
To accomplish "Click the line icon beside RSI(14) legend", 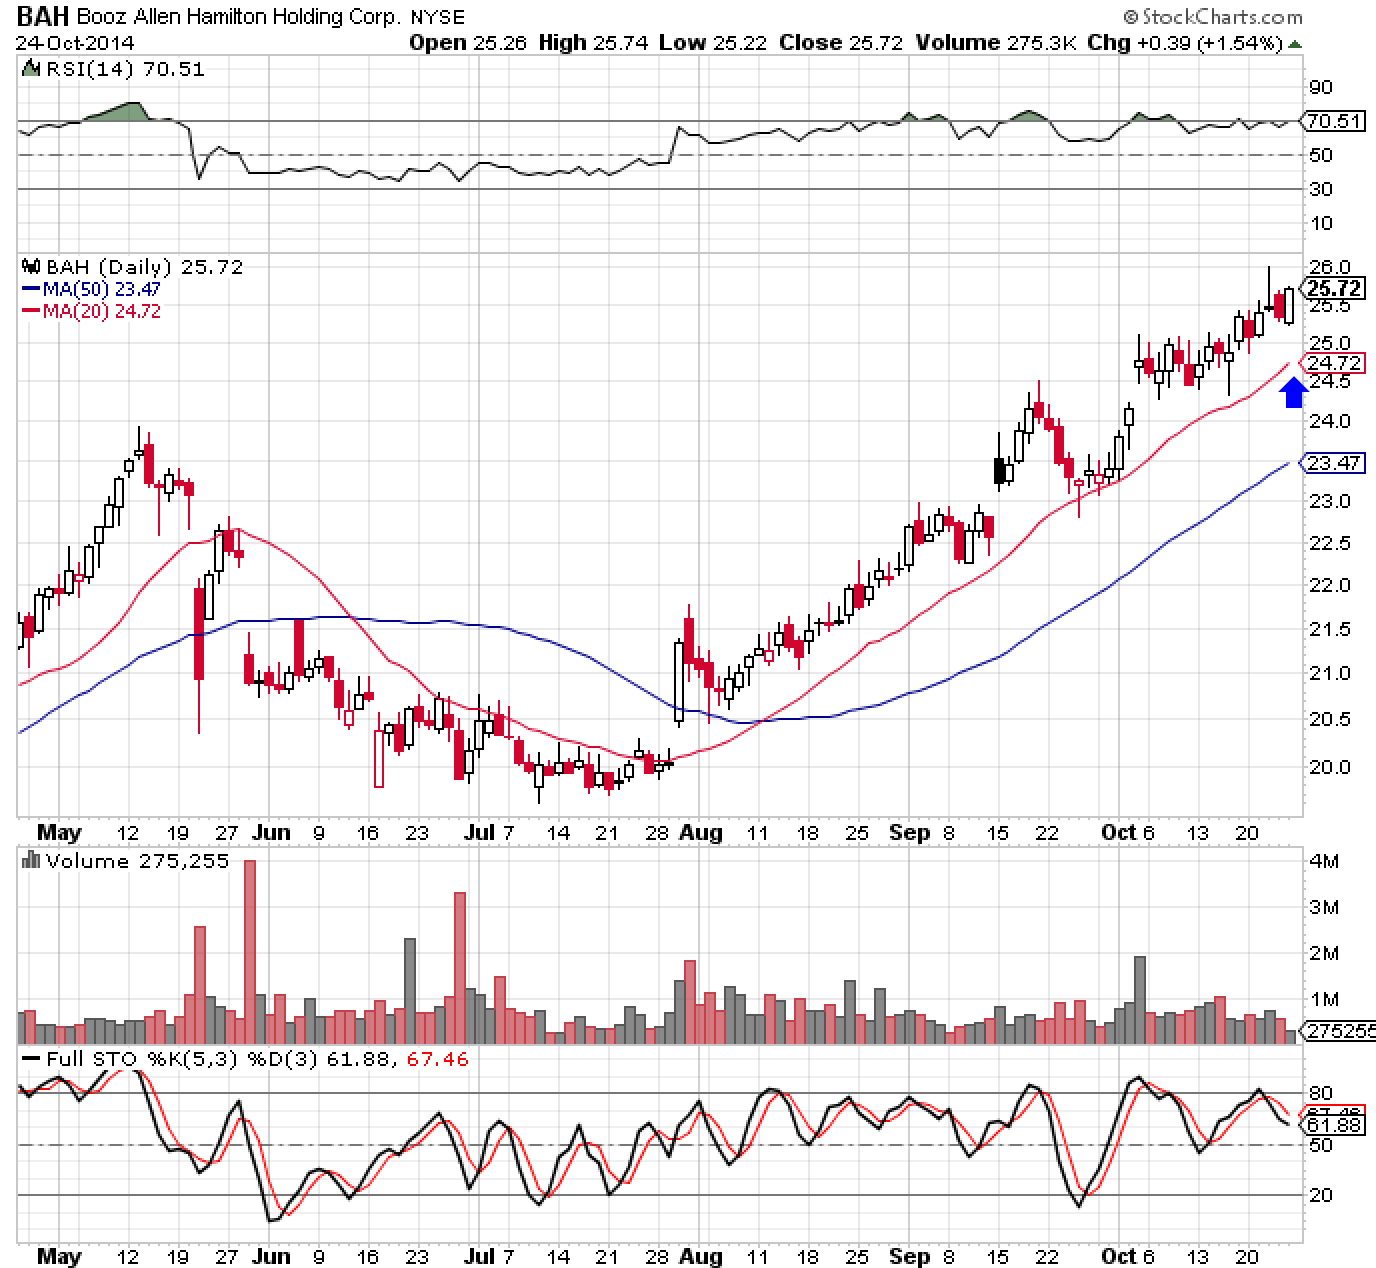I will coord(30,69).
